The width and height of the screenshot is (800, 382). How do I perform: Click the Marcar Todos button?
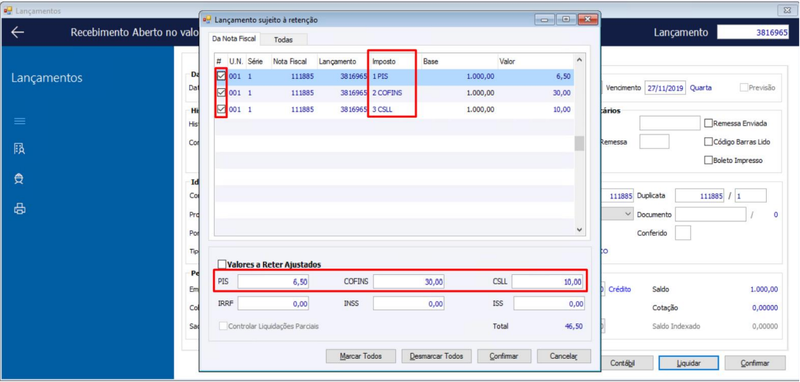click(x=361, y=356)
